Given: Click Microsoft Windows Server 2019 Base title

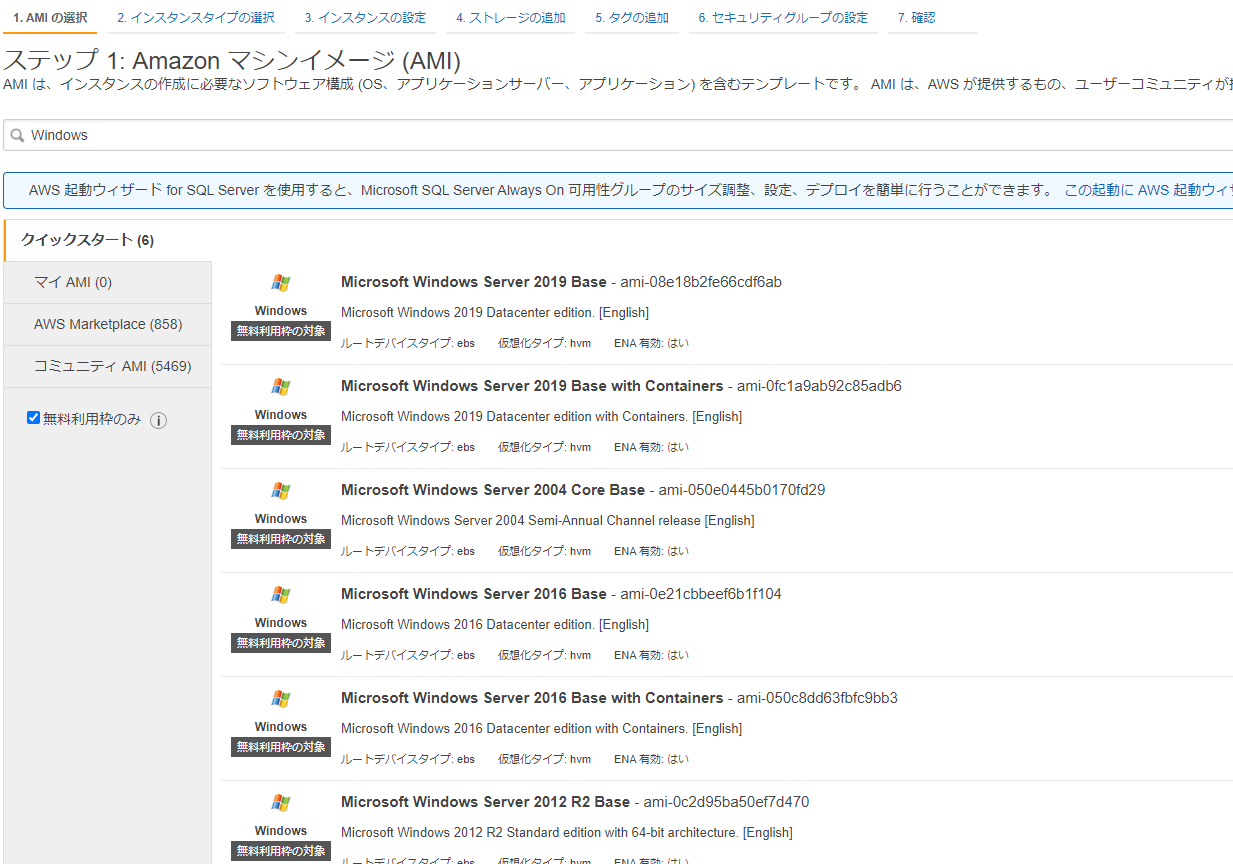Looking at the screenshot, I should coord(474,282).
